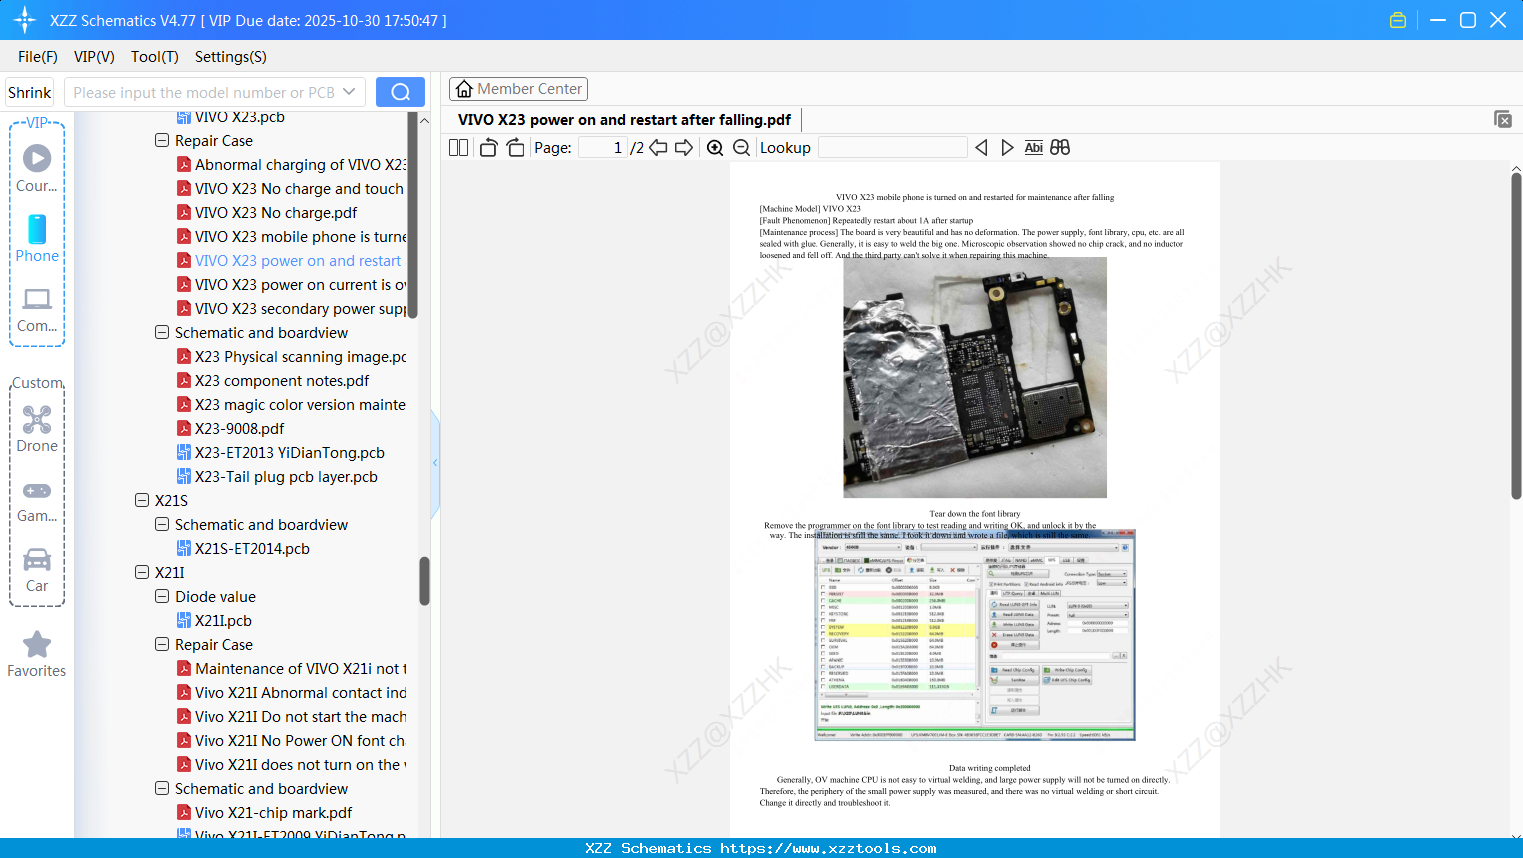Select the Computer category icon
1523x858 pixels.
coord(37,299)
